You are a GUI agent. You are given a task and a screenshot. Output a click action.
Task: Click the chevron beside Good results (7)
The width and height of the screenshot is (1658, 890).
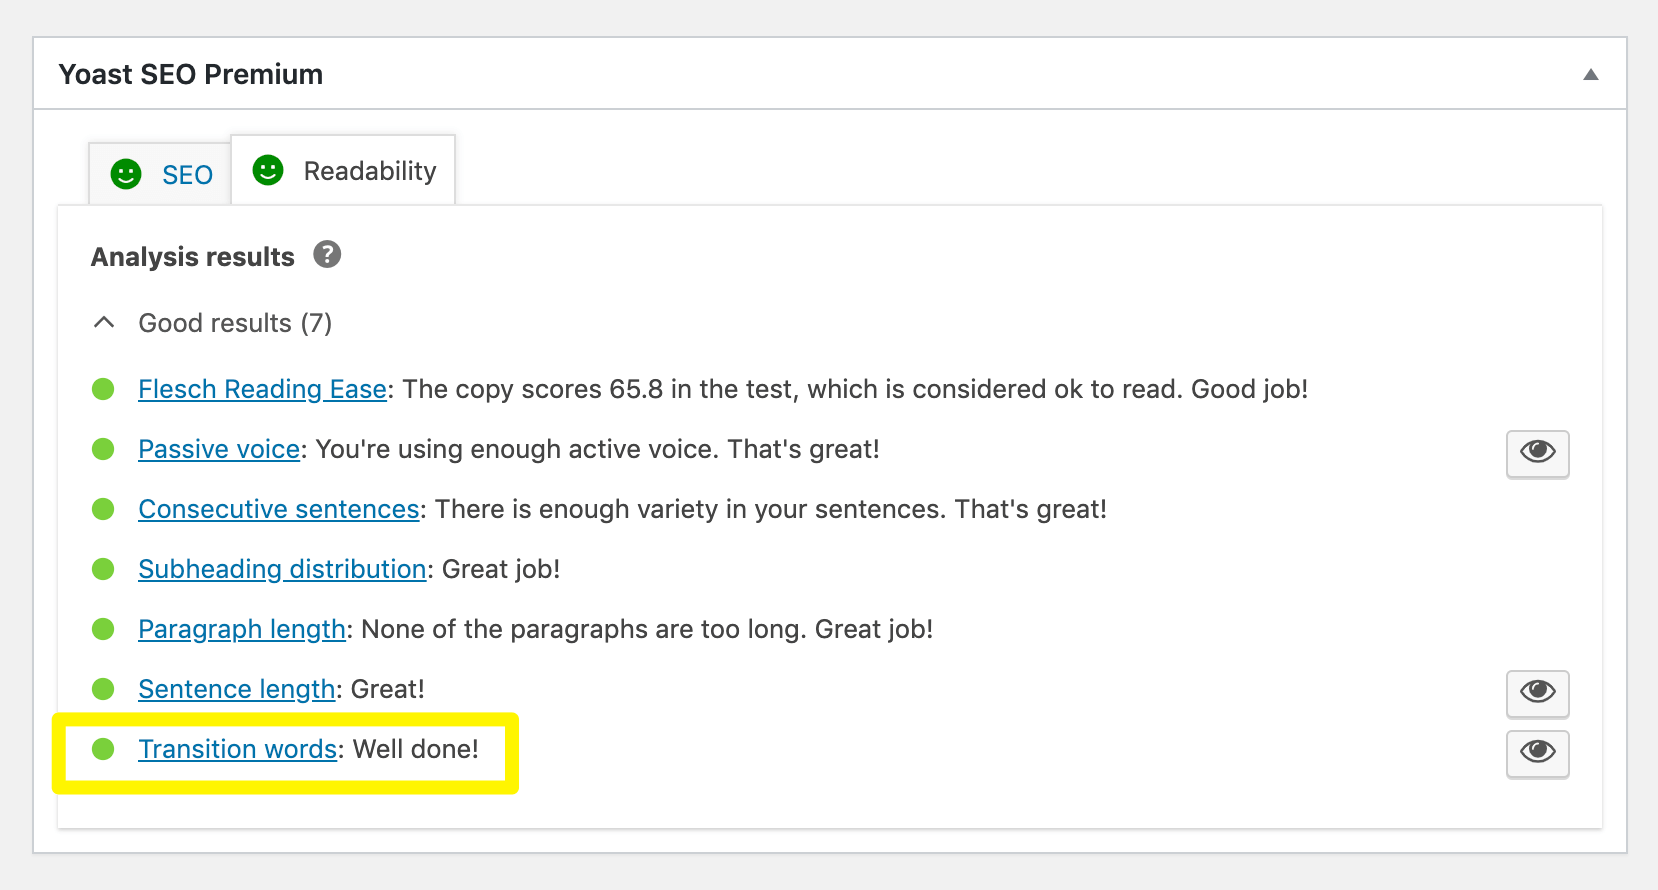point(103,322)
